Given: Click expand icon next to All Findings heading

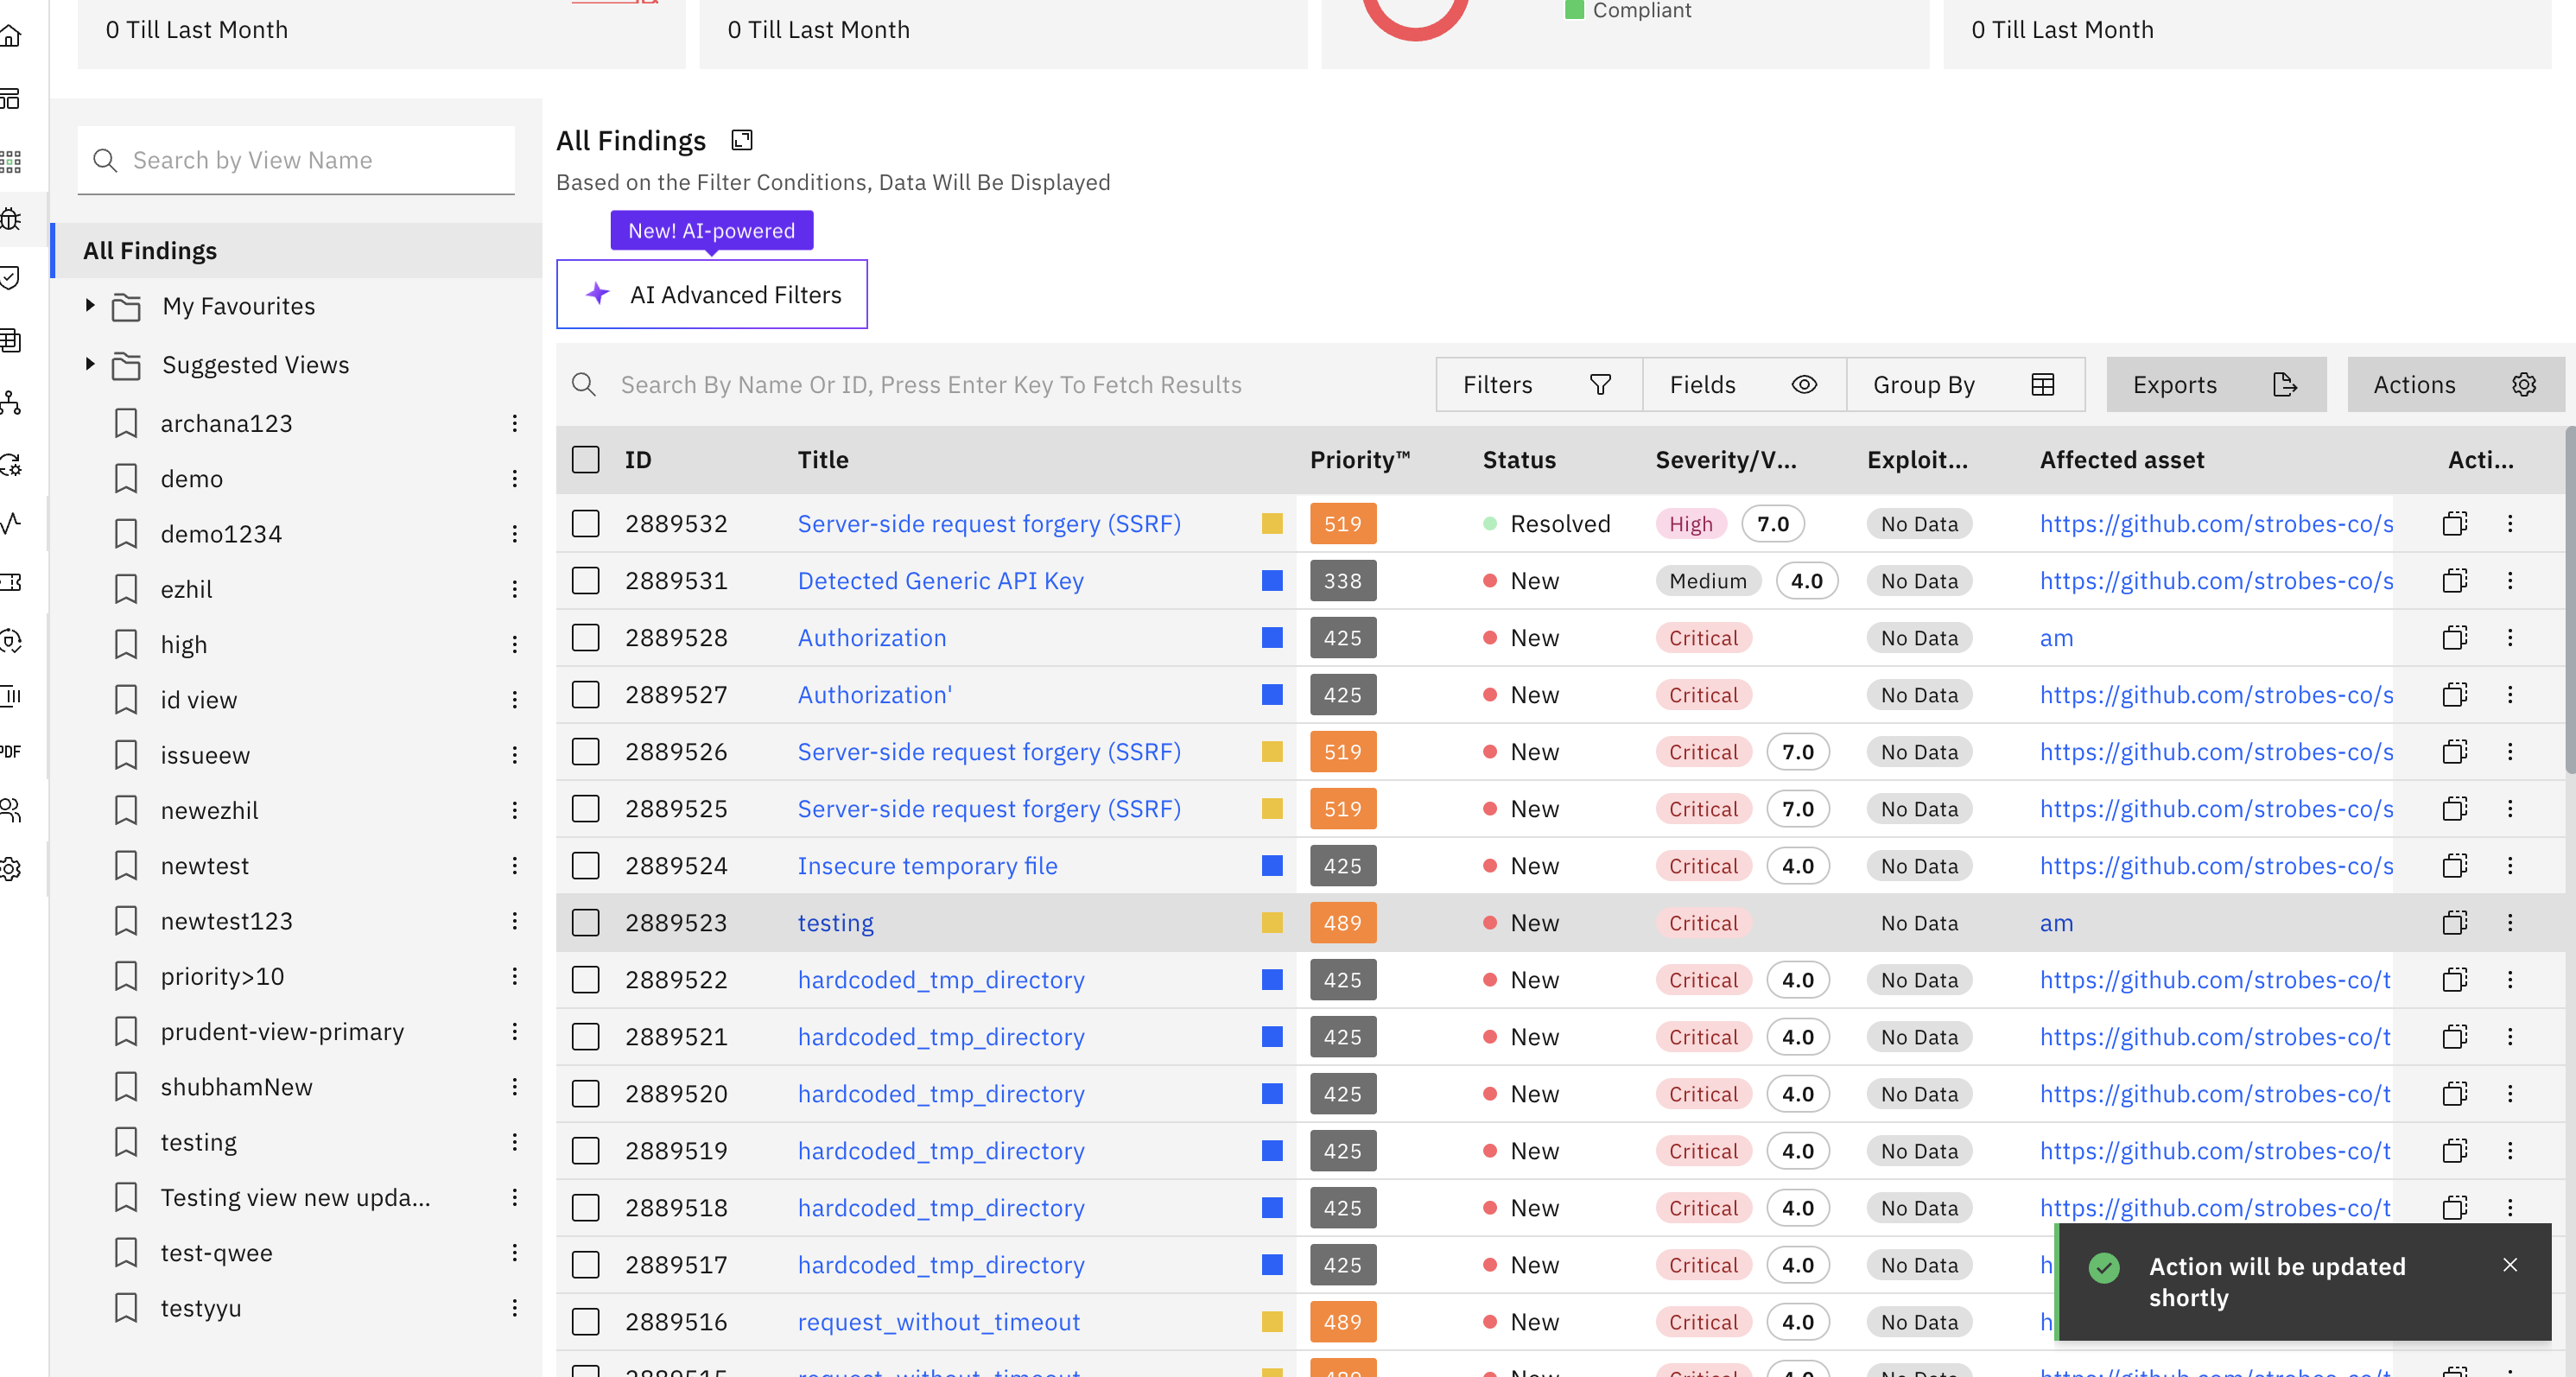Looking at the screenshot, I should click(741, 140).
